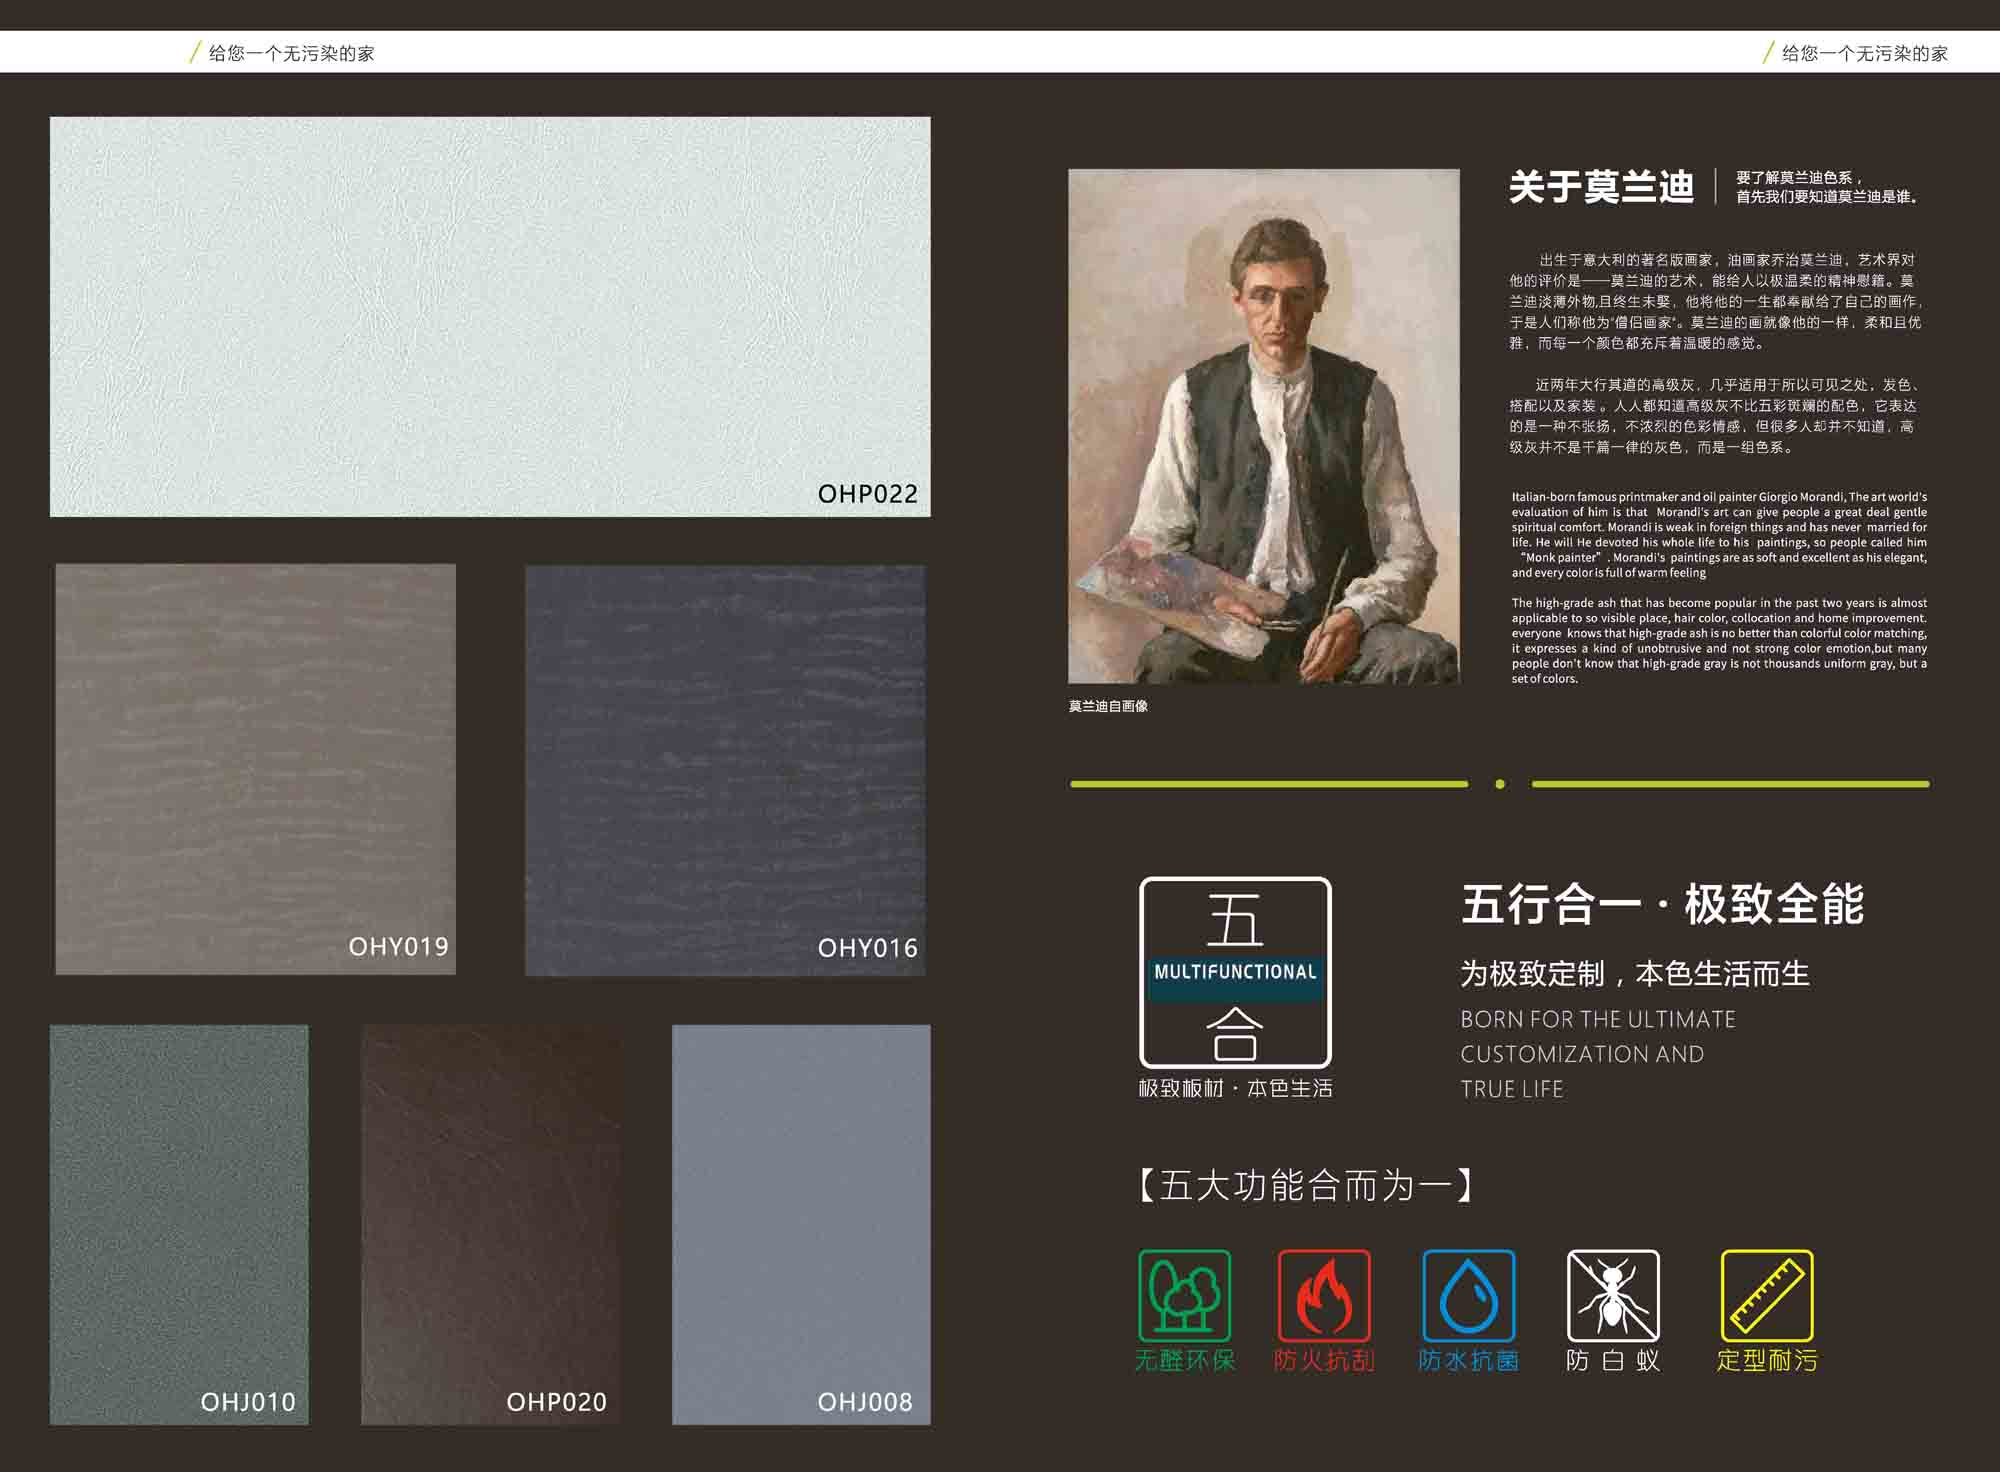The height and width of the screenshot is (1472, 2000).
Task: Click the 五合 MULTIFUNCTIONAL logo box
Action: point(1235,972)
